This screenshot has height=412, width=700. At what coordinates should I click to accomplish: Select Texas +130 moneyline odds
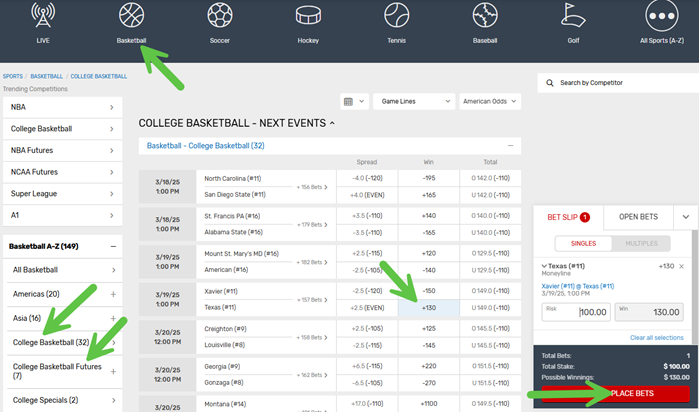tap(429, 308)
